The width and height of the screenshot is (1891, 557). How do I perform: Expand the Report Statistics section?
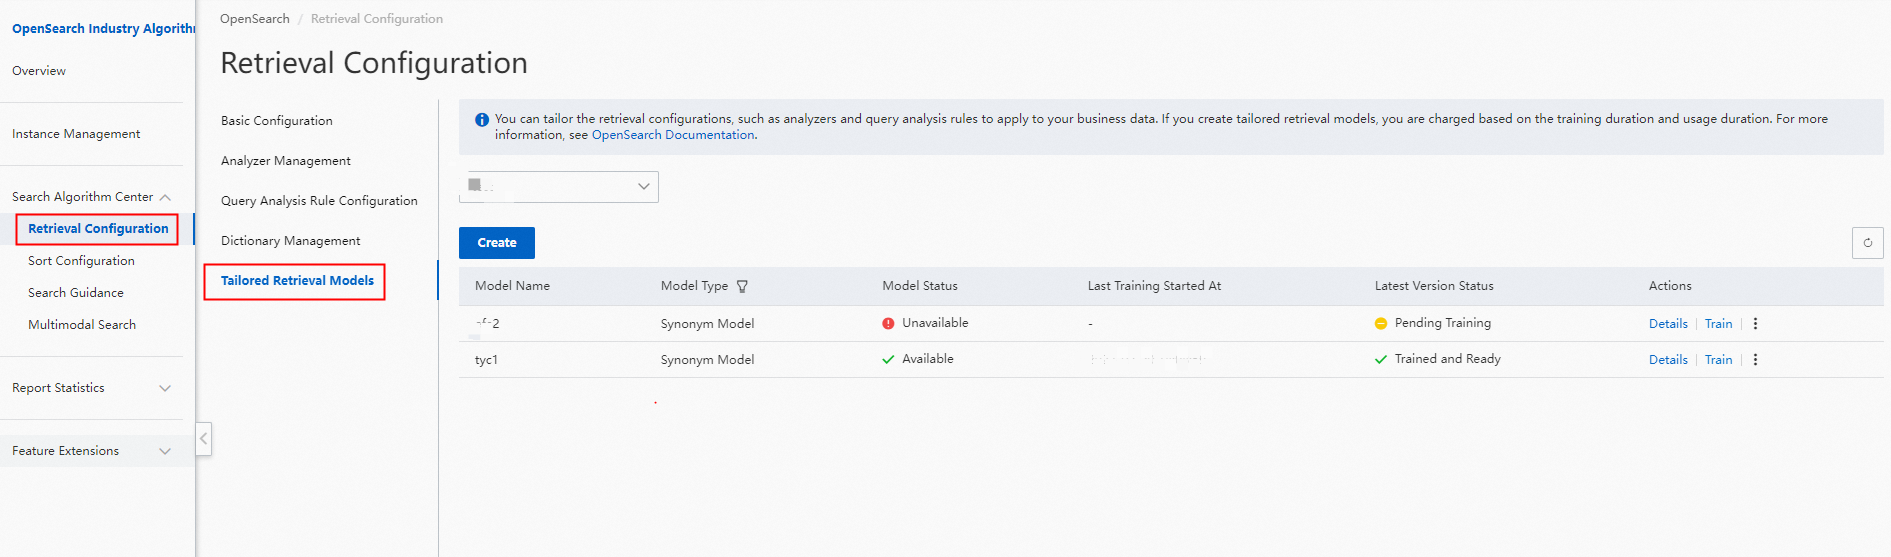(x=165, y=388)
